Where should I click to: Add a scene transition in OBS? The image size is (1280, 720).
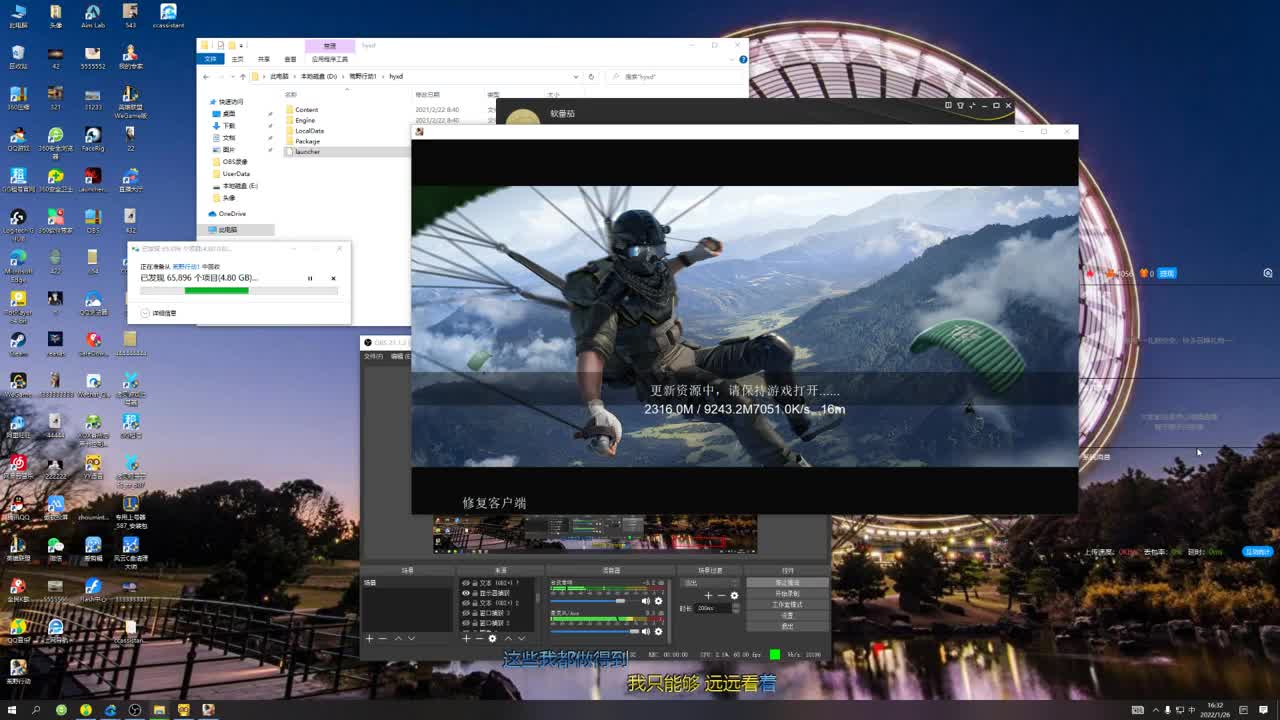click(x=708, y=596)
